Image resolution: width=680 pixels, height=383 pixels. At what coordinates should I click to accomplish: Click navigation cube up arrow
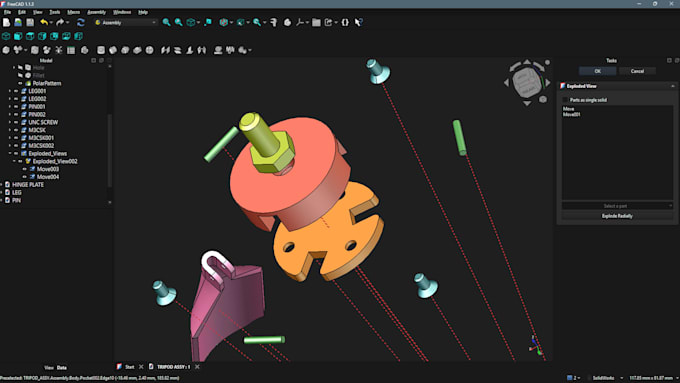click(527, 62)
